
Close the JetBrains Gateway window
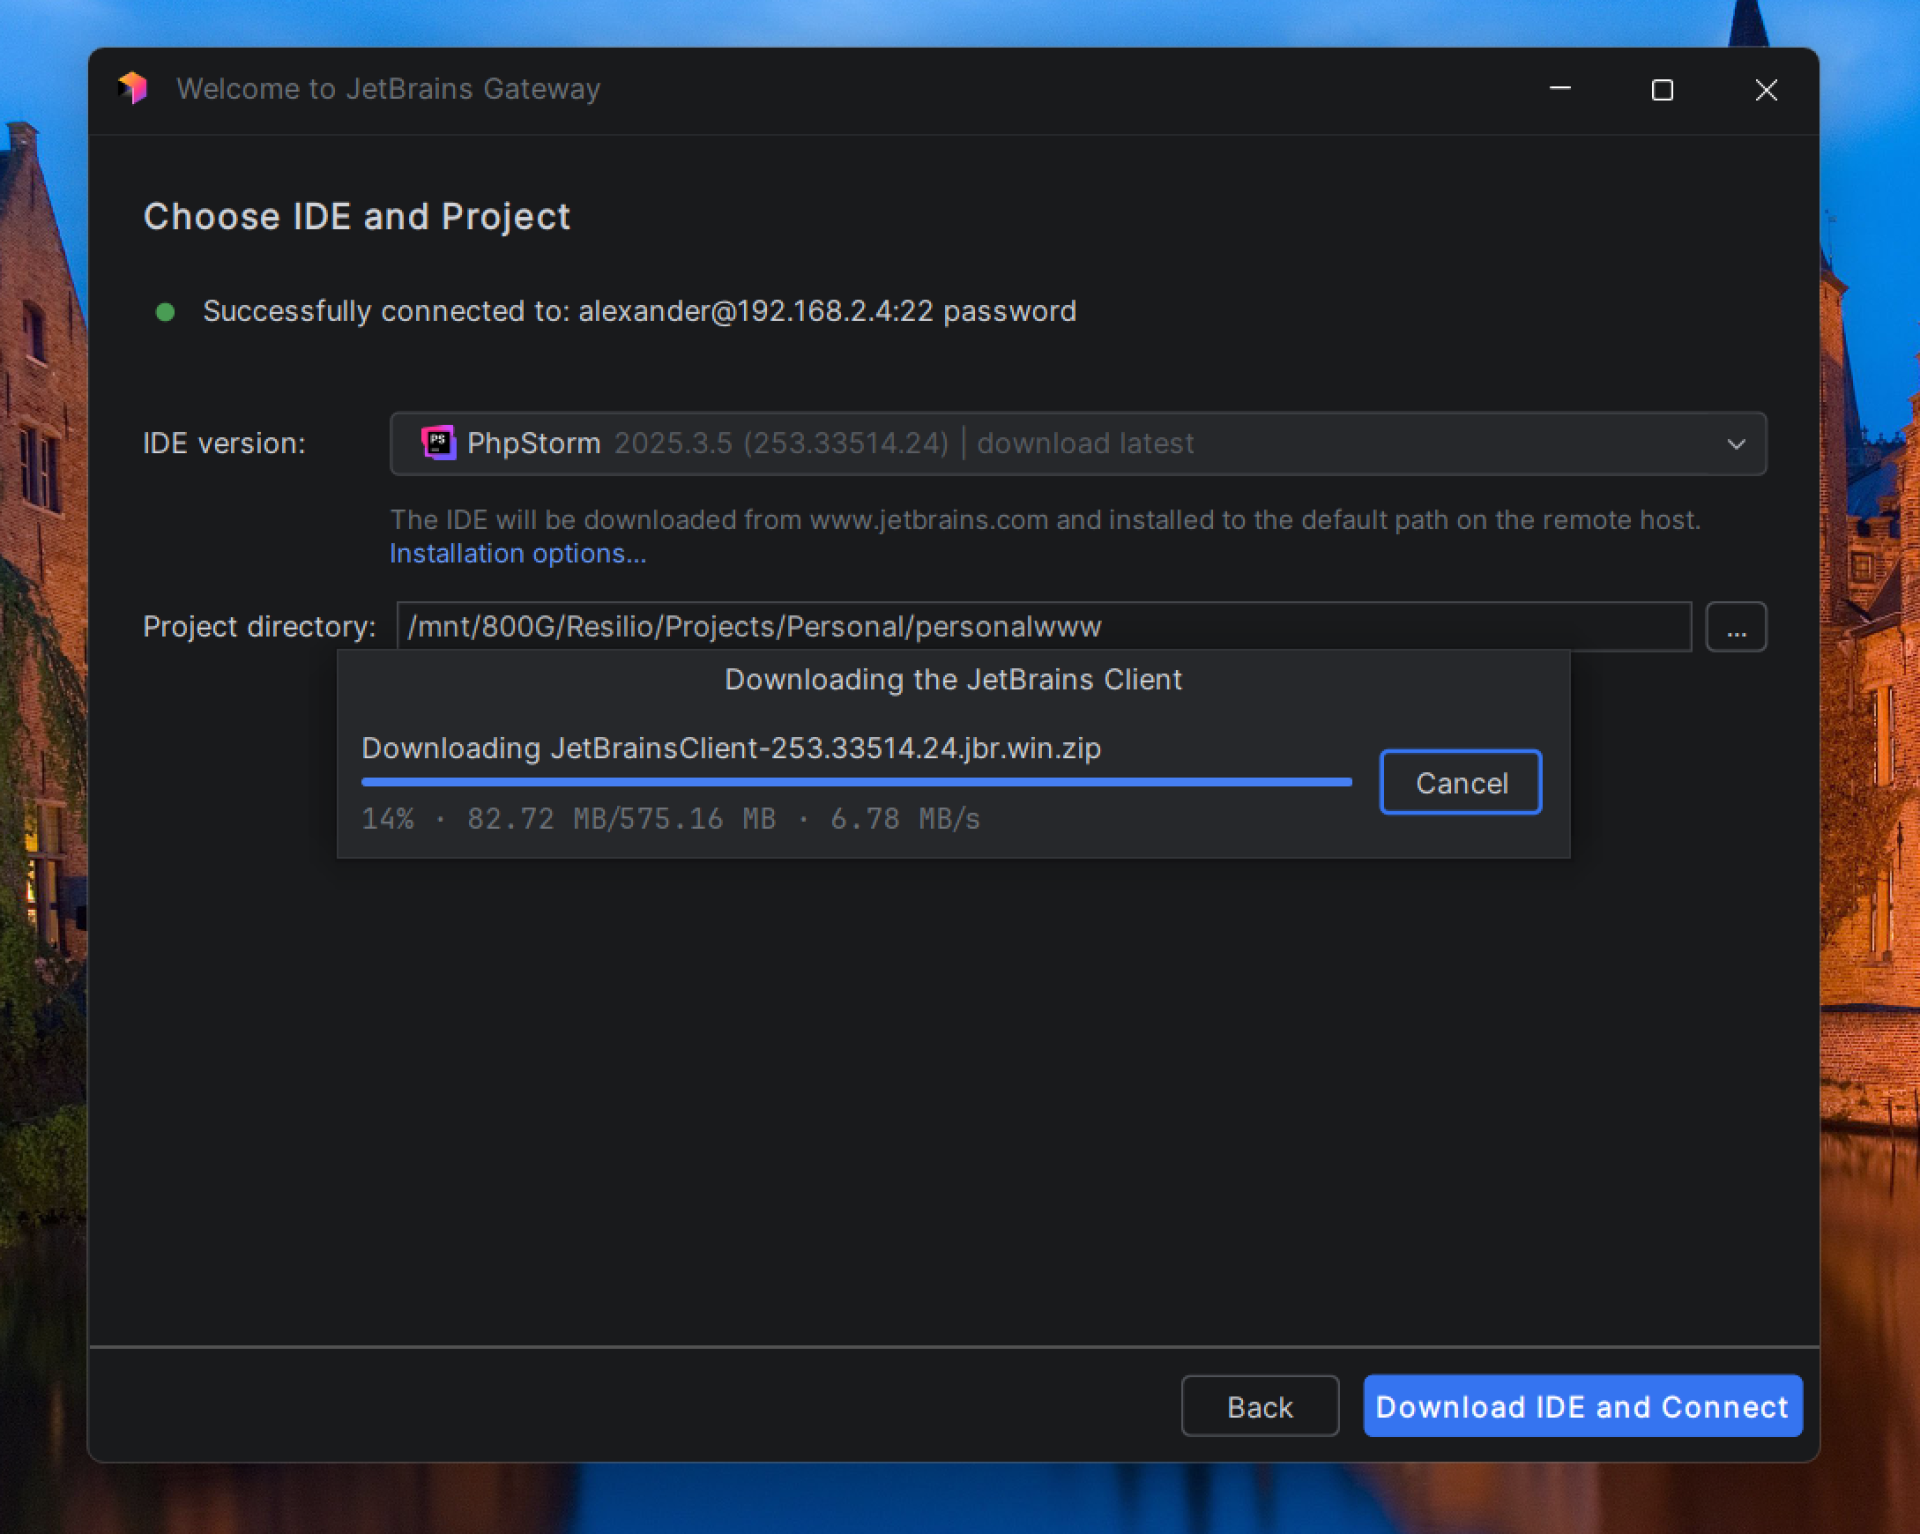tap(1766, 90)
